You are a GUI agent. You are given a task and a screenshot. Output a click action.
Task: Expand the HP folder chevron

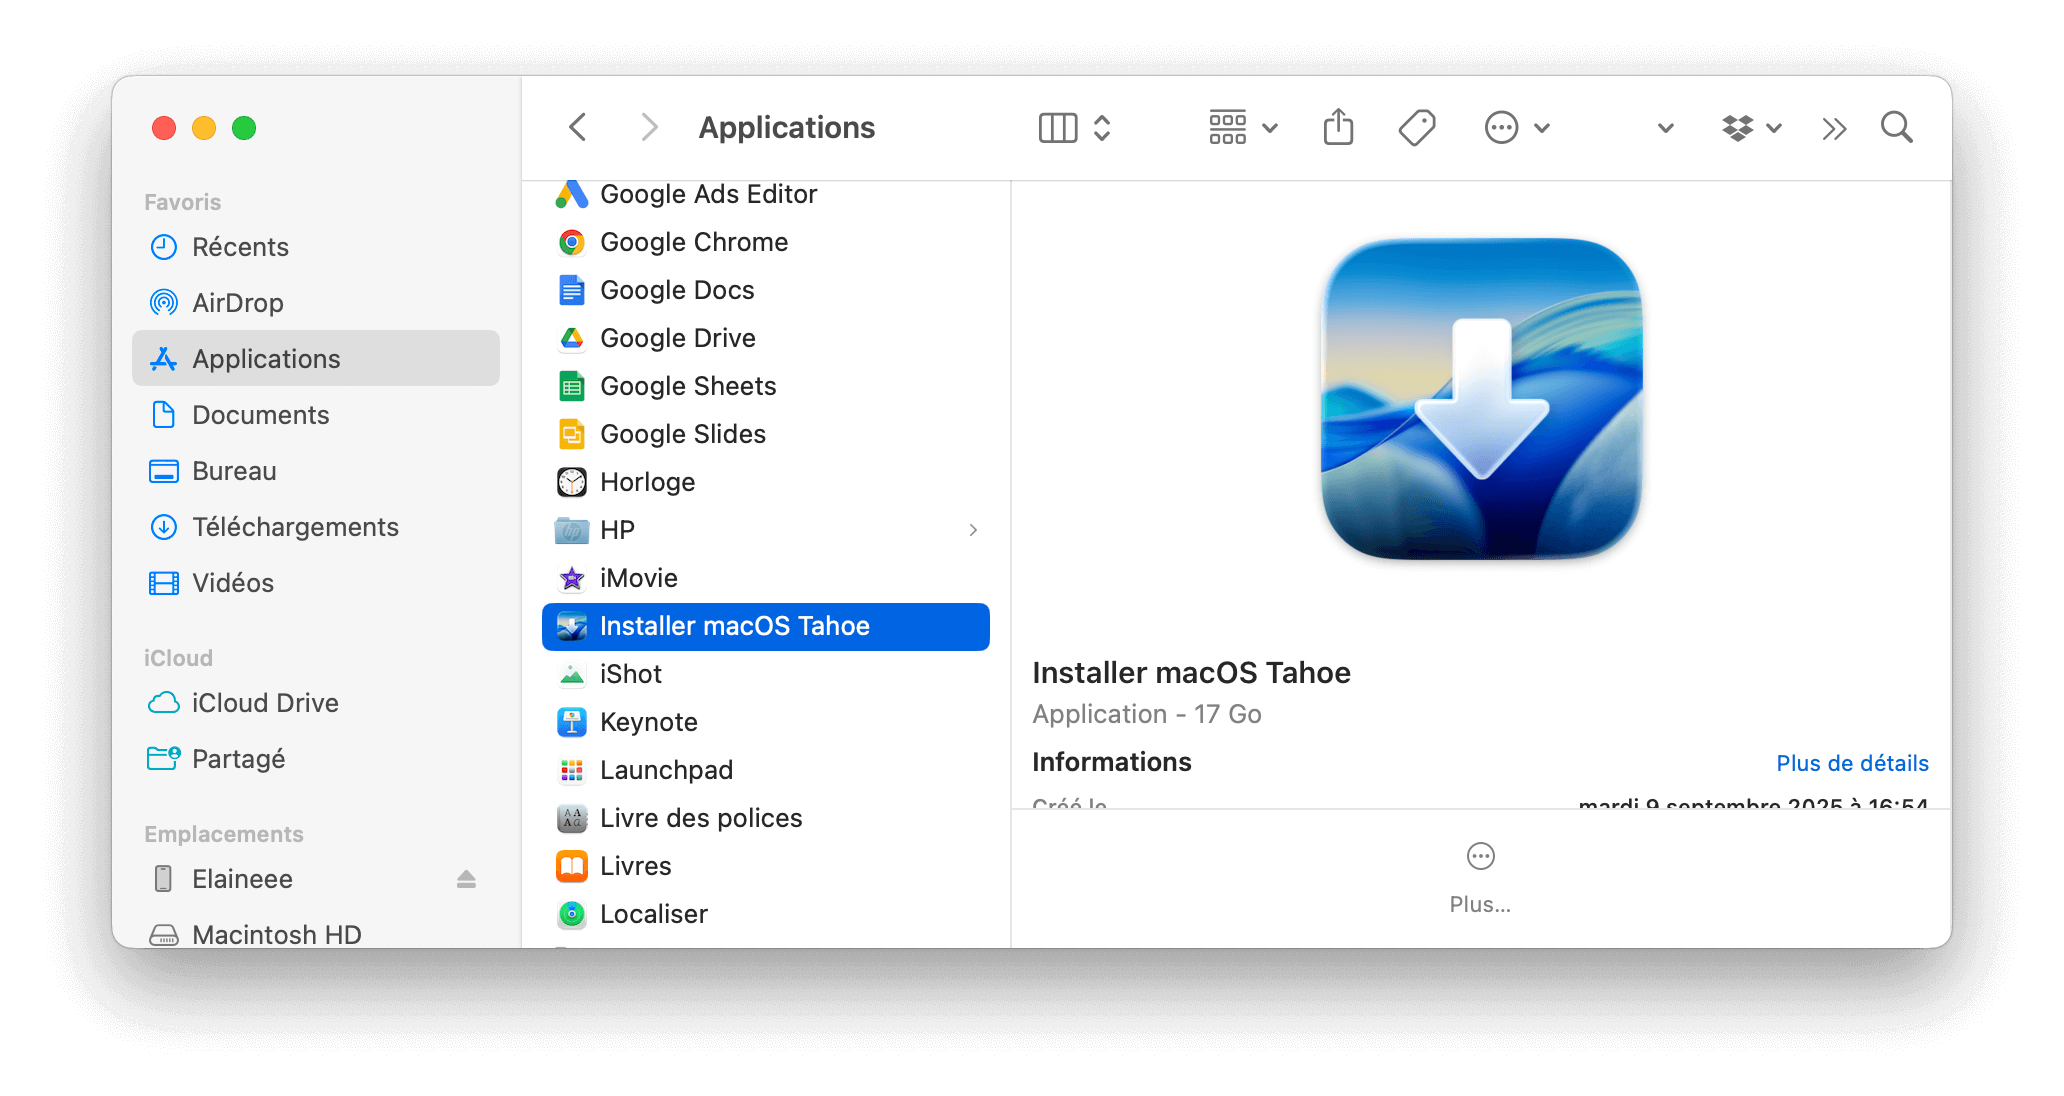[x=973, y=530]
